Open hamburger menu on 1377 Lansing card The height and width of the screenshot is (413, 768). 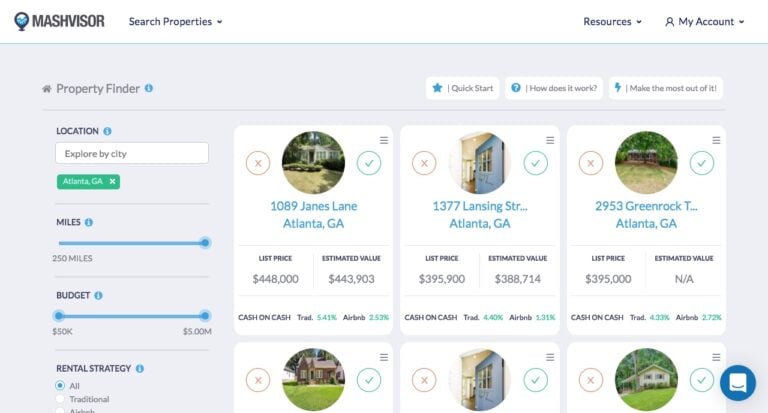click(550, 140)
